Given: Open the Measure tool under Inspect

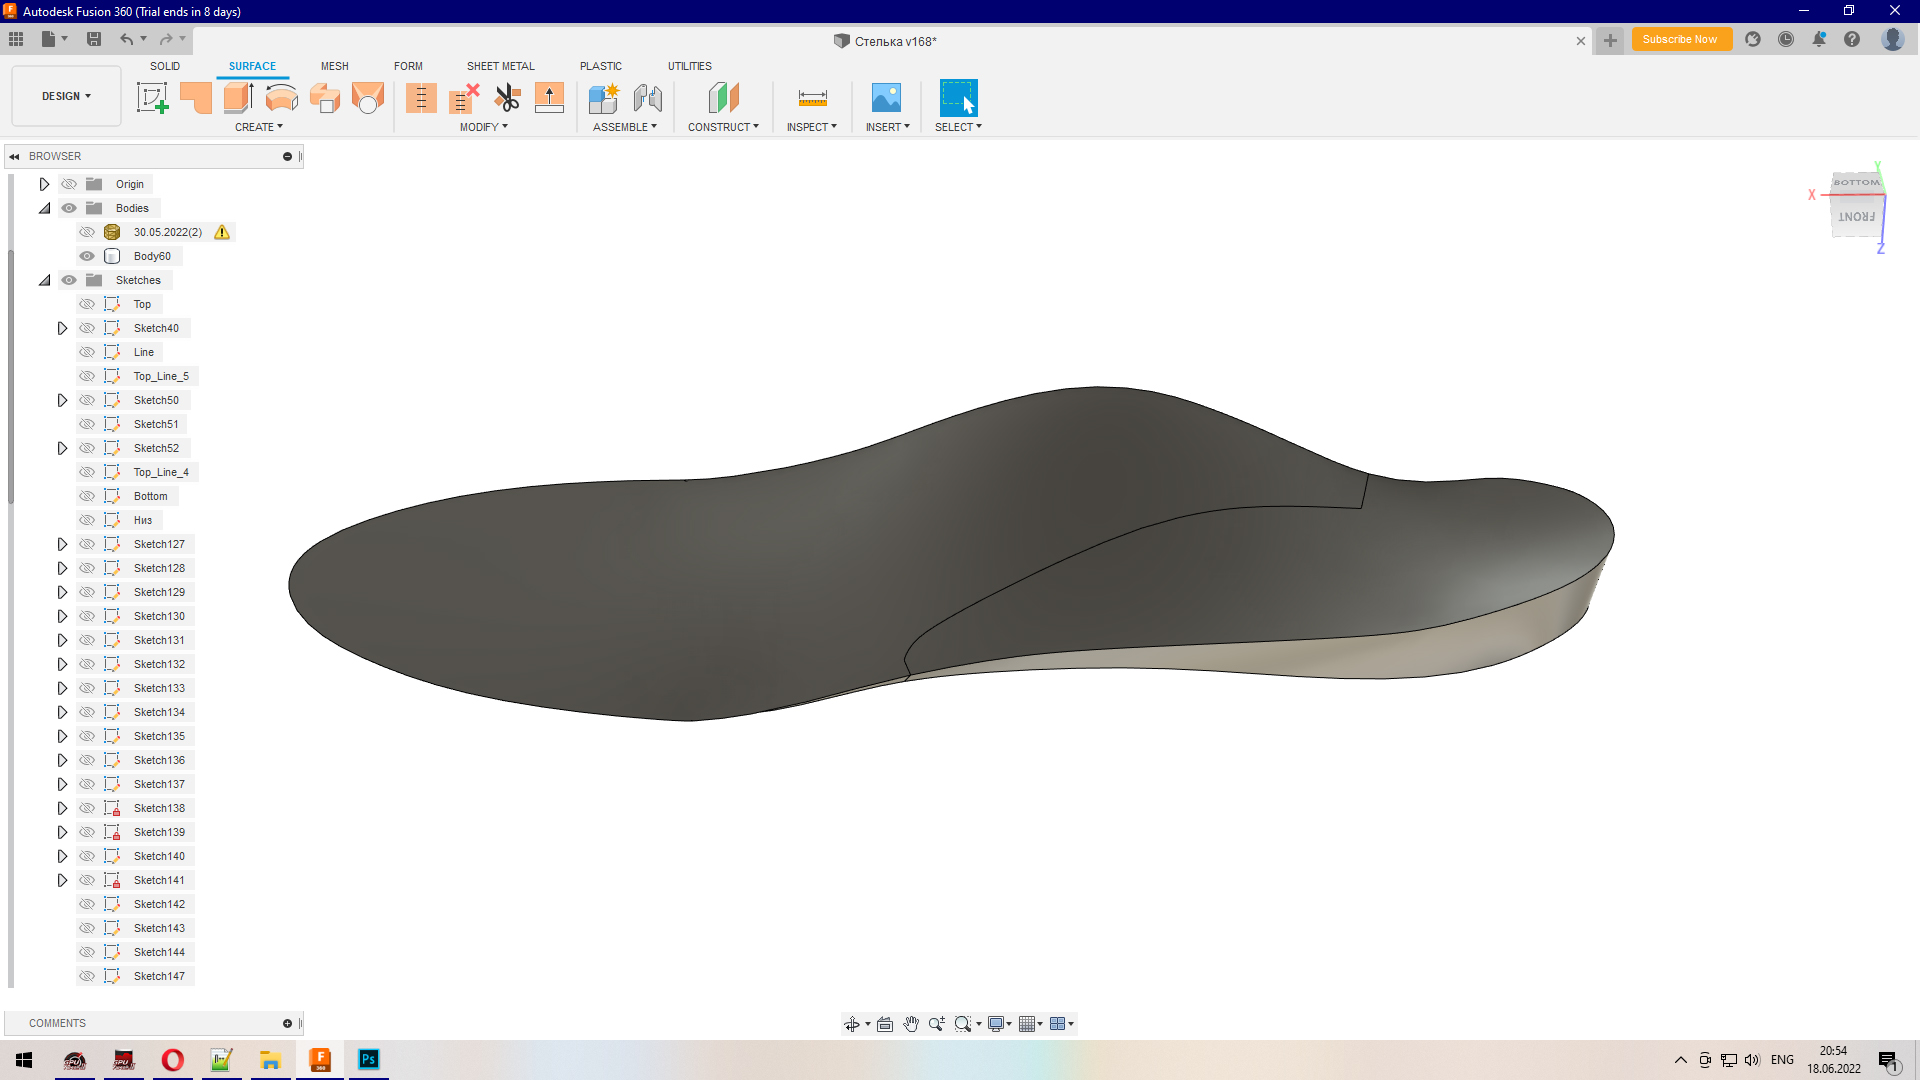Looking at the screenshot, I should tap(812, 97).
